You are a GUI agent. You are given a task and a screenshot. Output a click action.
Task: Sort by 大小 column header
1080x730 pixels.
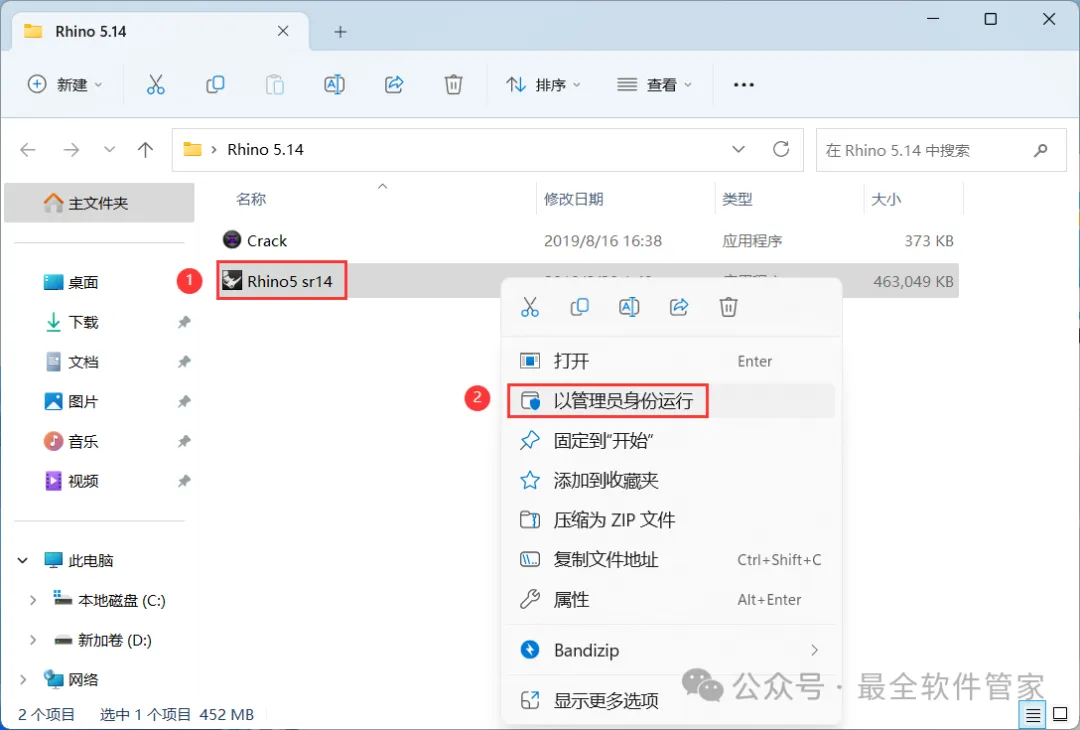886,199
